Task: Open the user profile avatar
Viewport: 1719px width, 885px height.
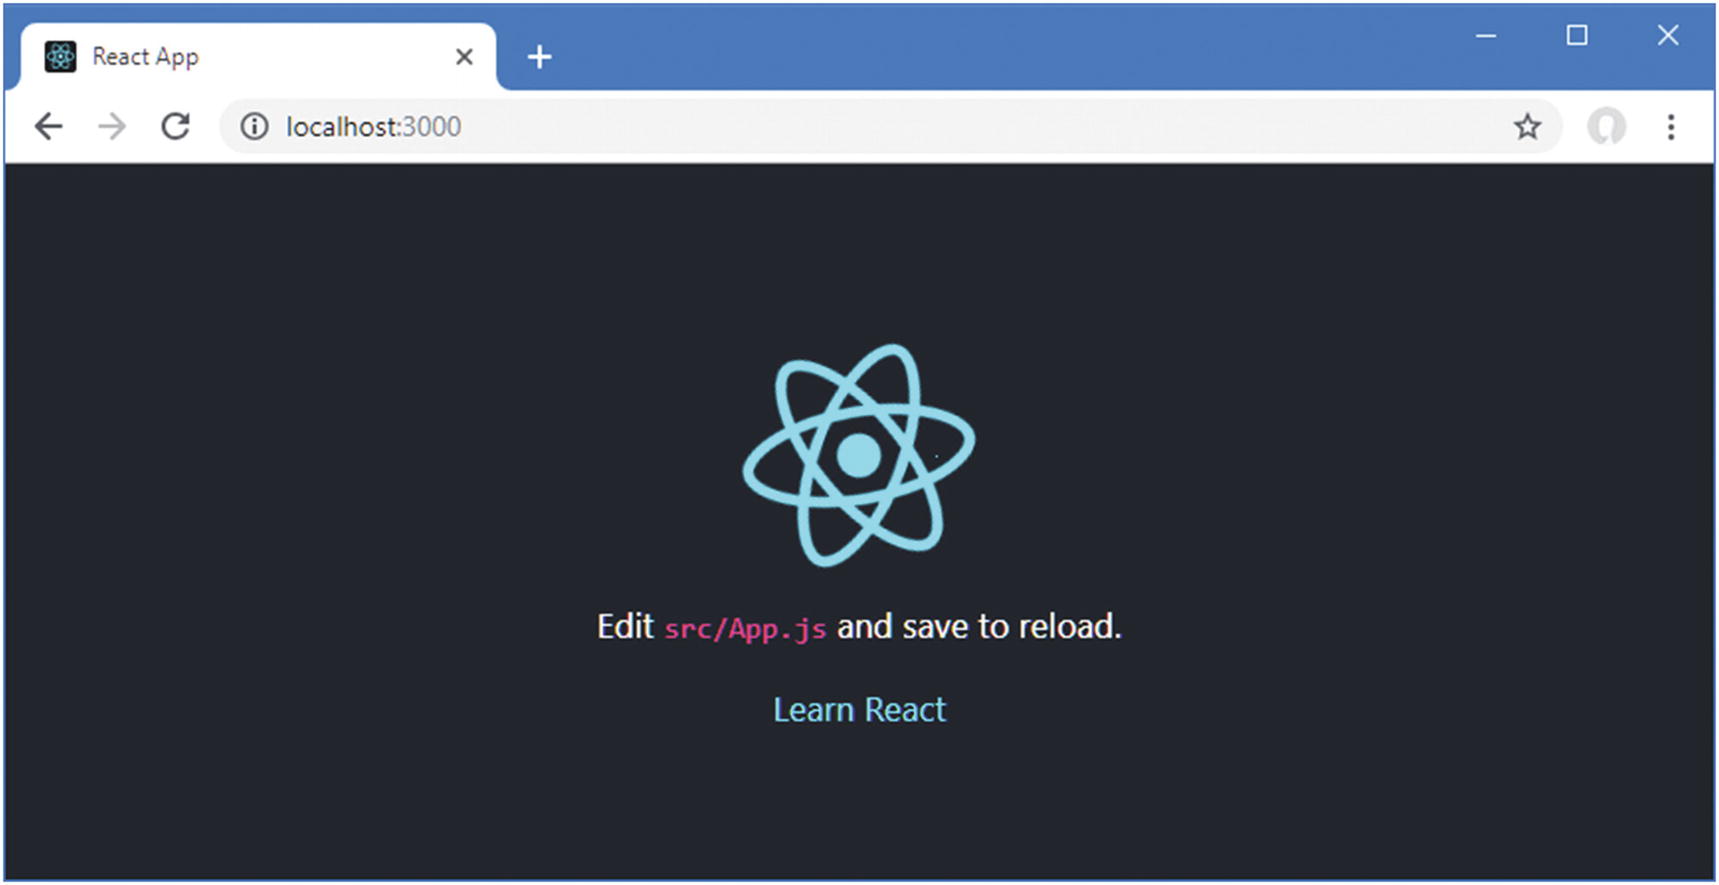Action: coord(1606,127)
